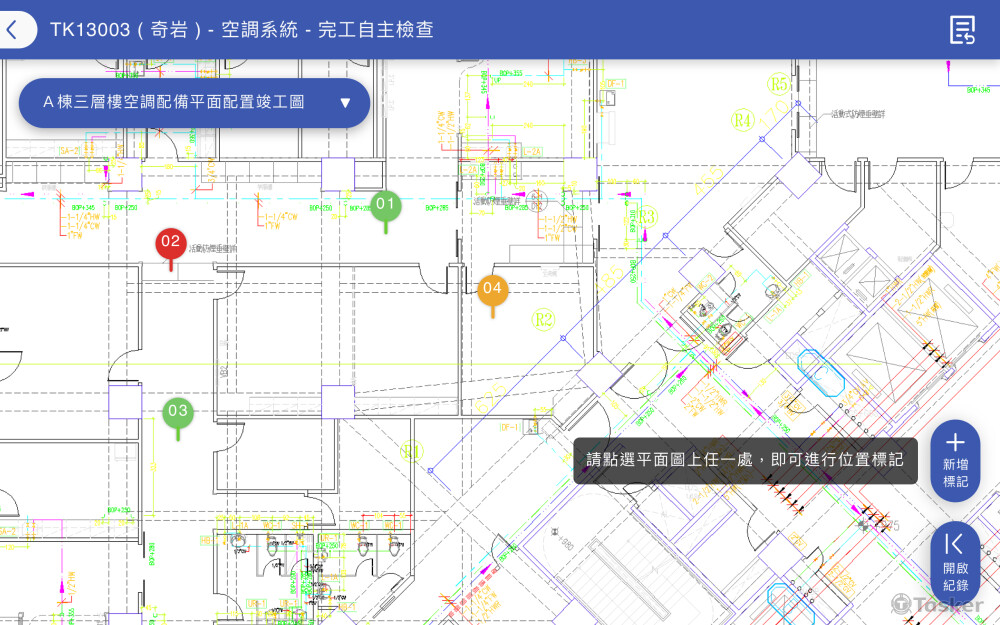The width and height of the screenshot is (1000, 625).
Task: Select red location marker 02
Action: pyautogui.click(x=170, y=243)
